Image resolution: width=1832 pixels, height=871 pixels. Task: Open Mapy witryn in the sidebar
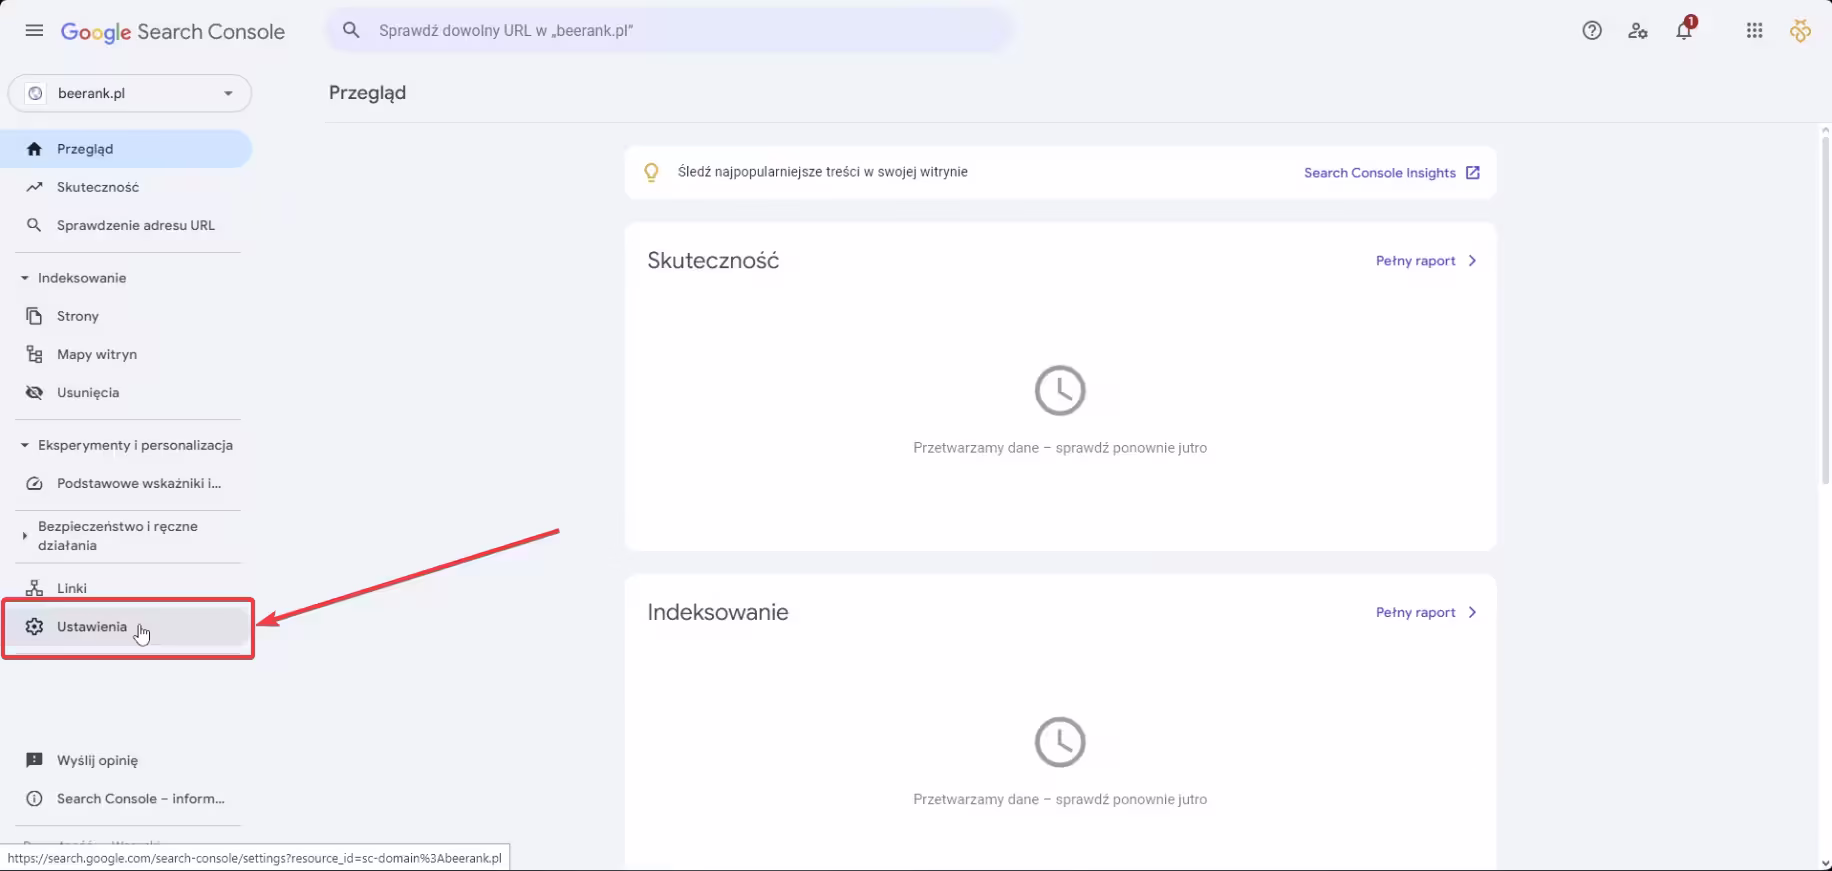click(96, 354)
